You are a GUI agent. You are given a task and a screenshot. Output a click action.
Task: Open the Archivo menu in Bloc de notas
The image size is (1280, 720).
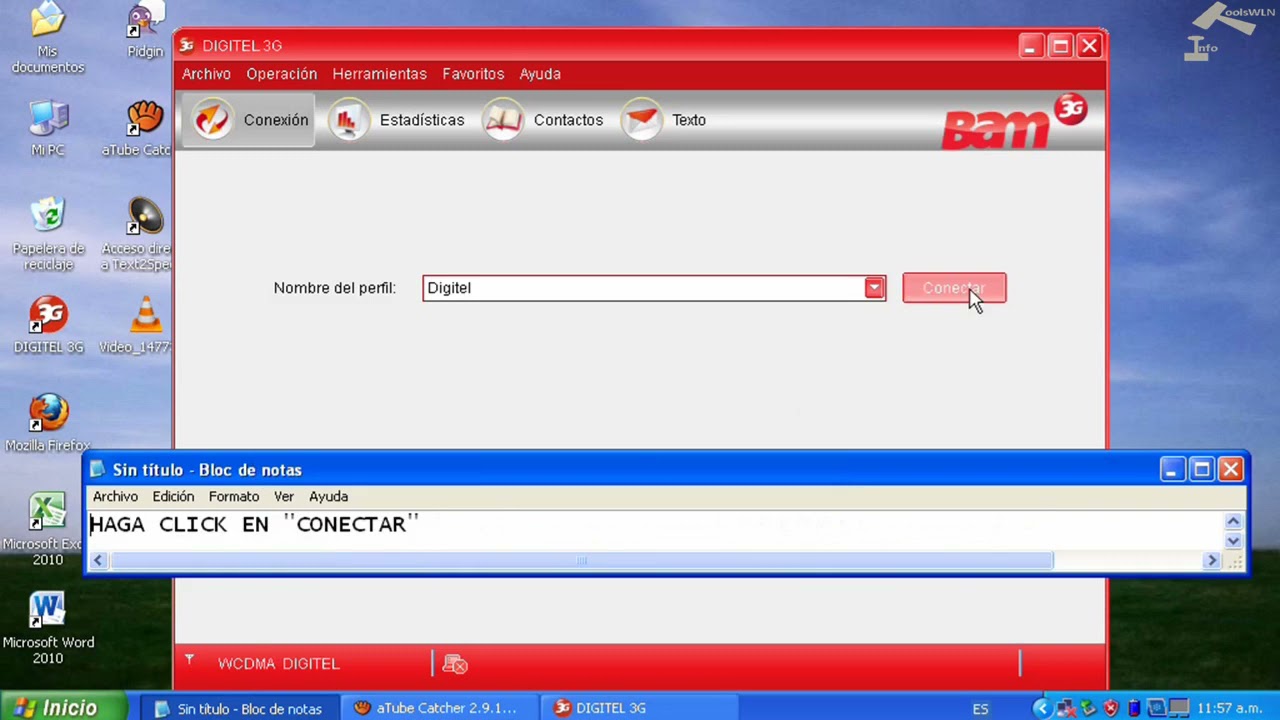(115, 496)
